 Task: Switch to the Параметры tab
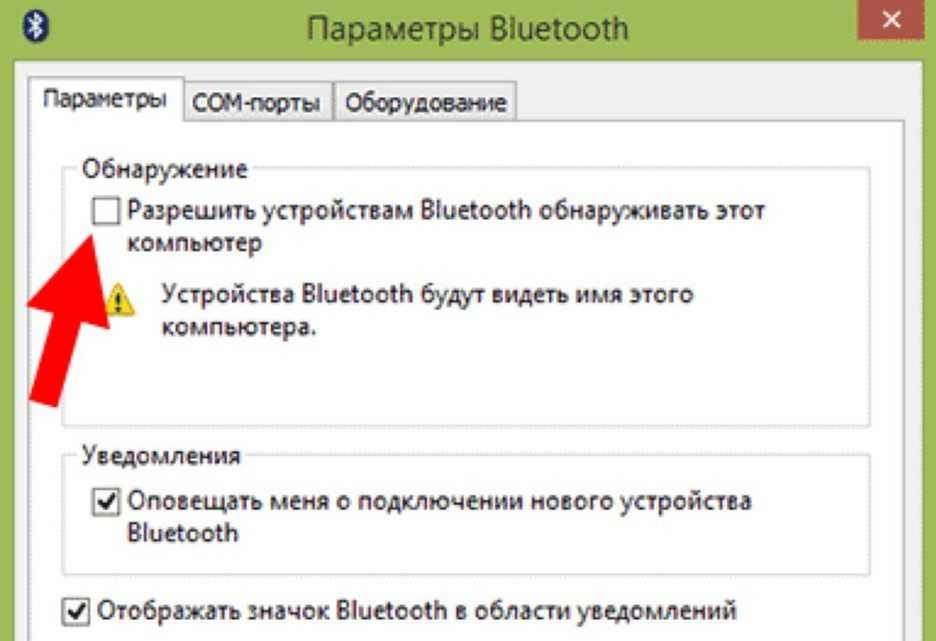tap(105, 99)
